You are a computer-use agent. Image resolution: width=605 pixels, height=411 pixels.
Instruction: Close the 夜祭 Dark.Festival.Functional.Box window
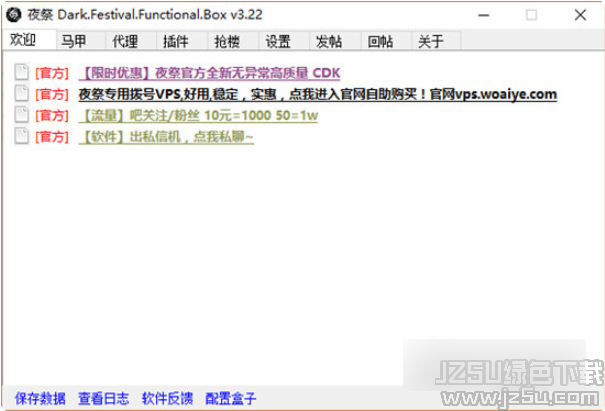[x=580, y=15]
